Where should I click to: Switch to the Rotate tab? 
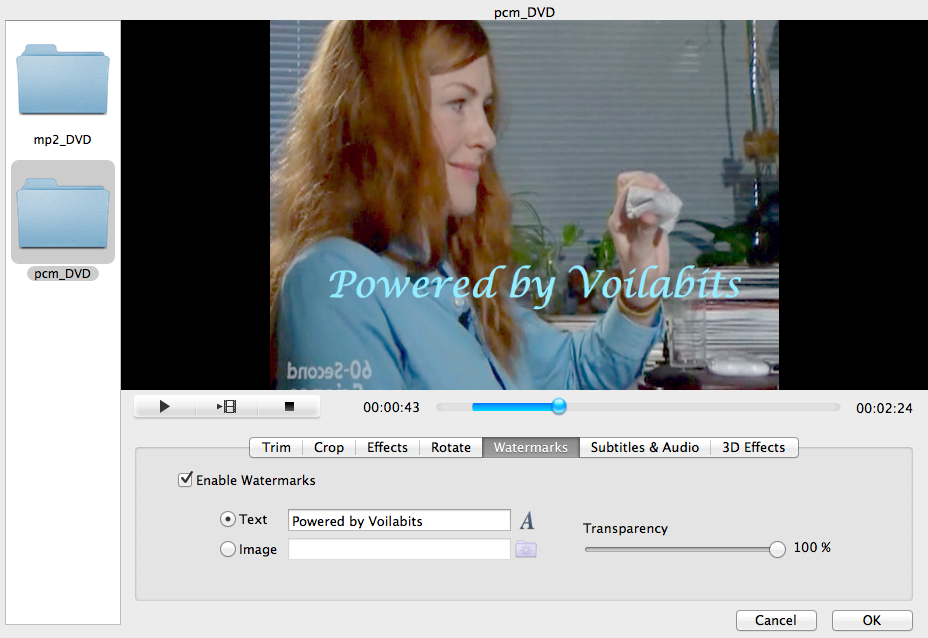(x=451, y=447)
